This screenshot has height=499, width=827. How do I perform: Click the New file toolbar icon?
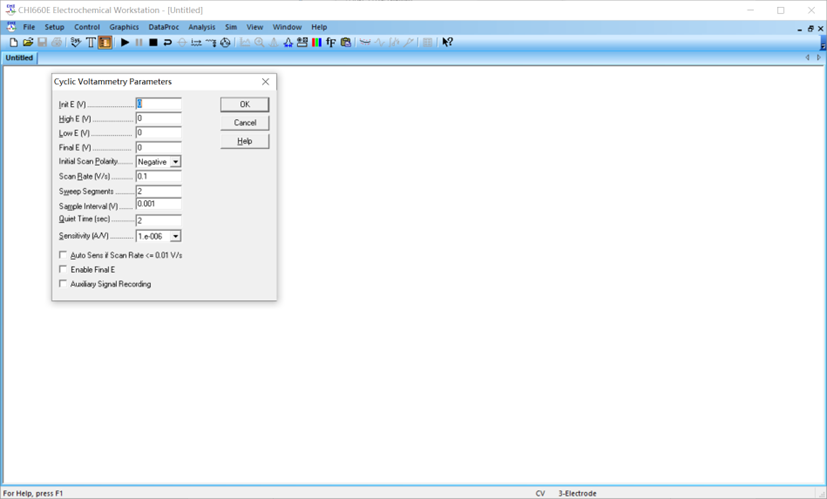pos(14,42)
